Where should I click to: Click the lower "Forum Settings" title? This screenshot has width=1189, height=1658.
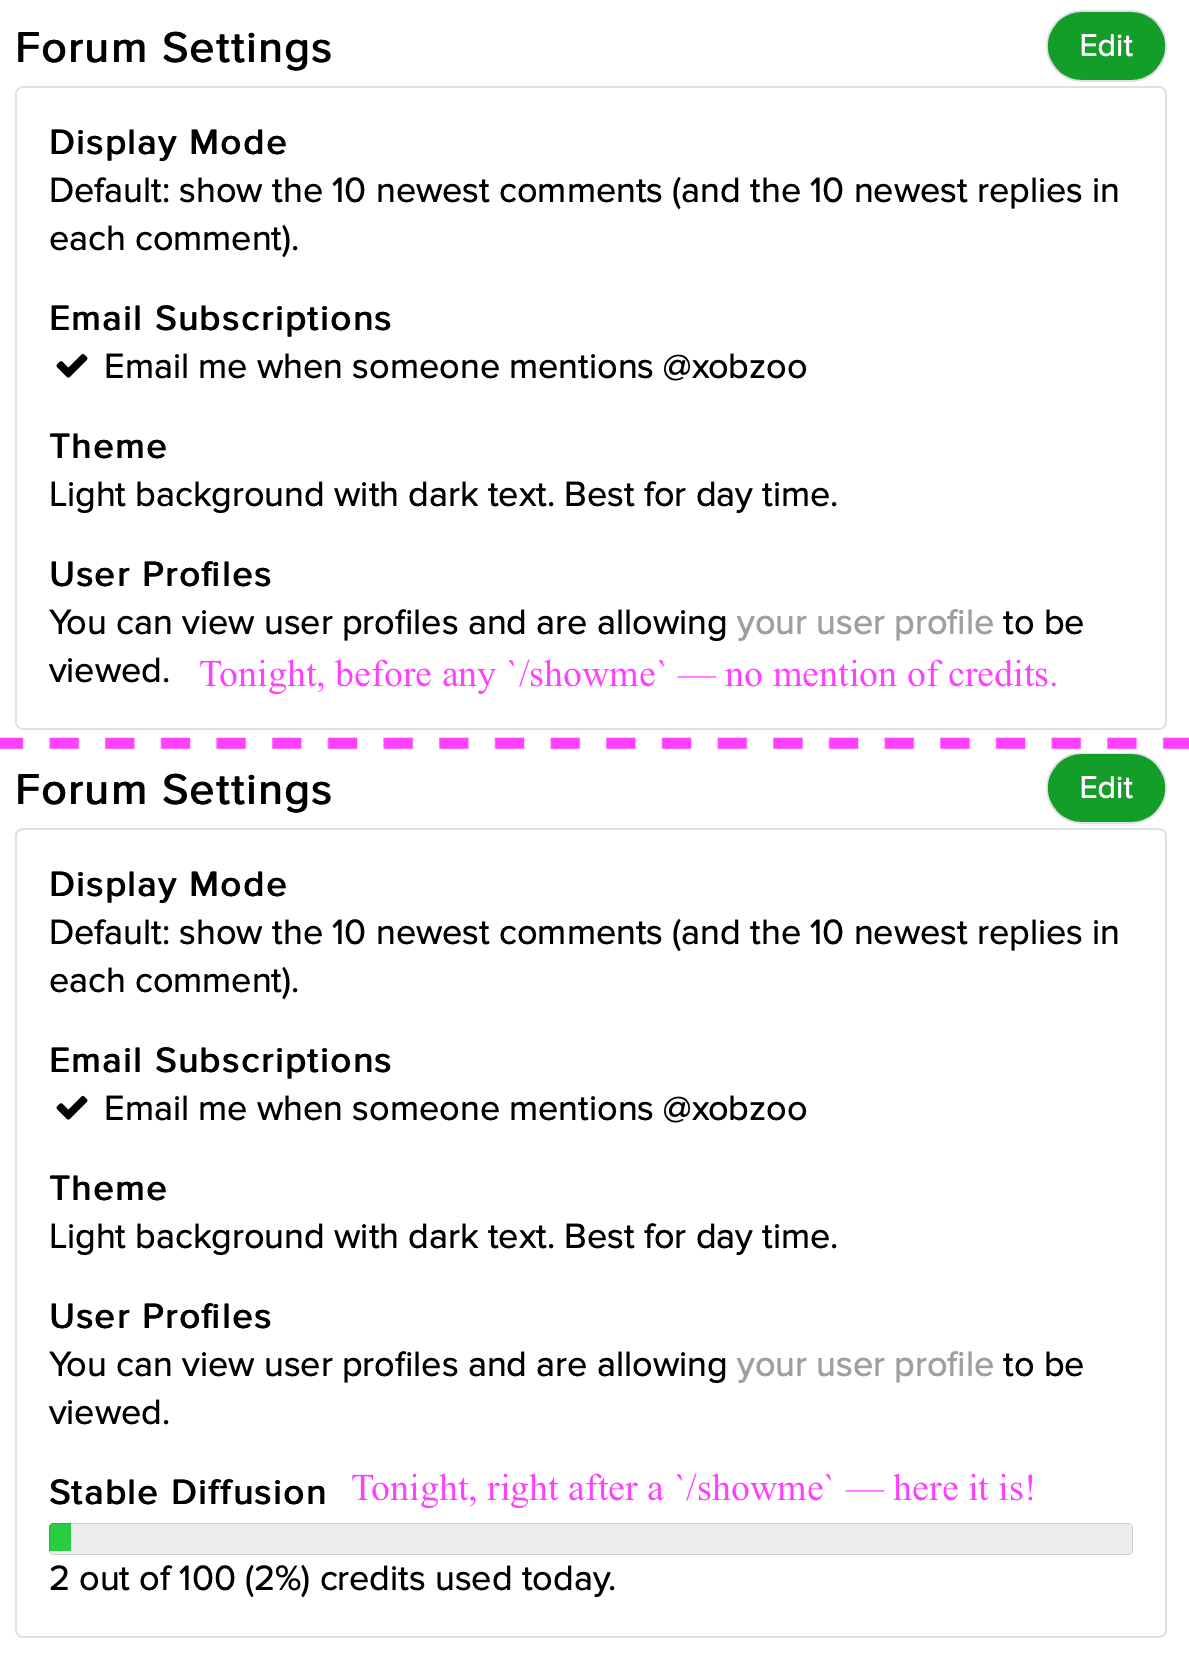174,790
